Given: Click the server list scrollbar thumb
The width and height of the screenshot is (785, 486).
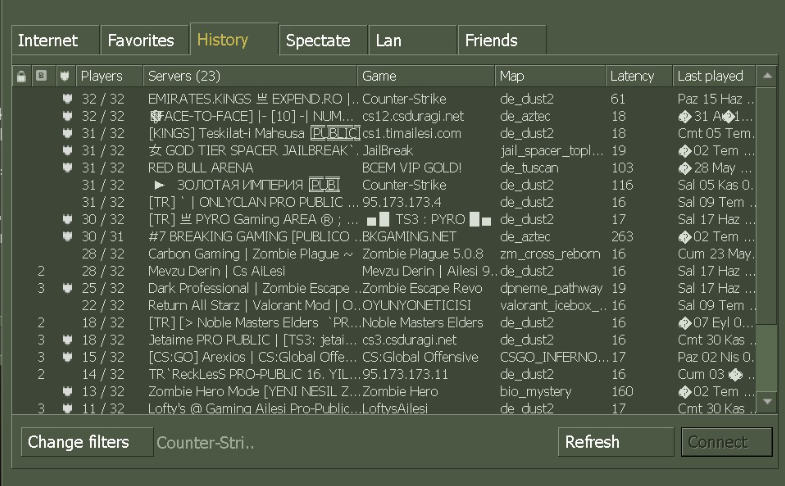Looking at the screenshot, I should tap(767, 206).
